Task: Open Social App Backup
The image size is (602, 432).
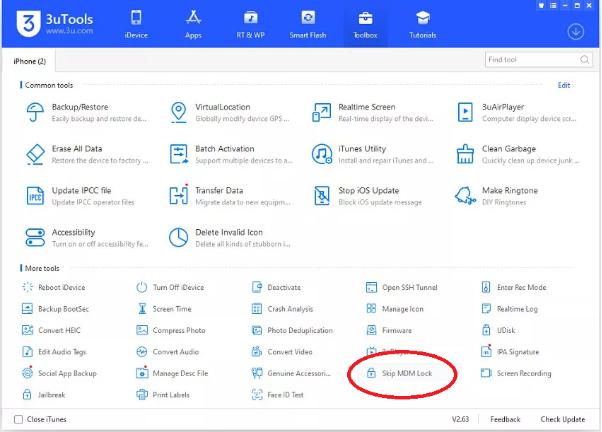Action: click(59, 372)
